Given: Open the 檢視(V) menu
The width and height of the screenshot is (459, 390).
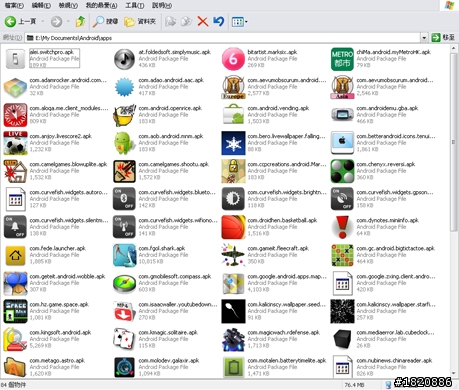Looking at the screenshot, I should pyautogui.click(x=68, y=5).
